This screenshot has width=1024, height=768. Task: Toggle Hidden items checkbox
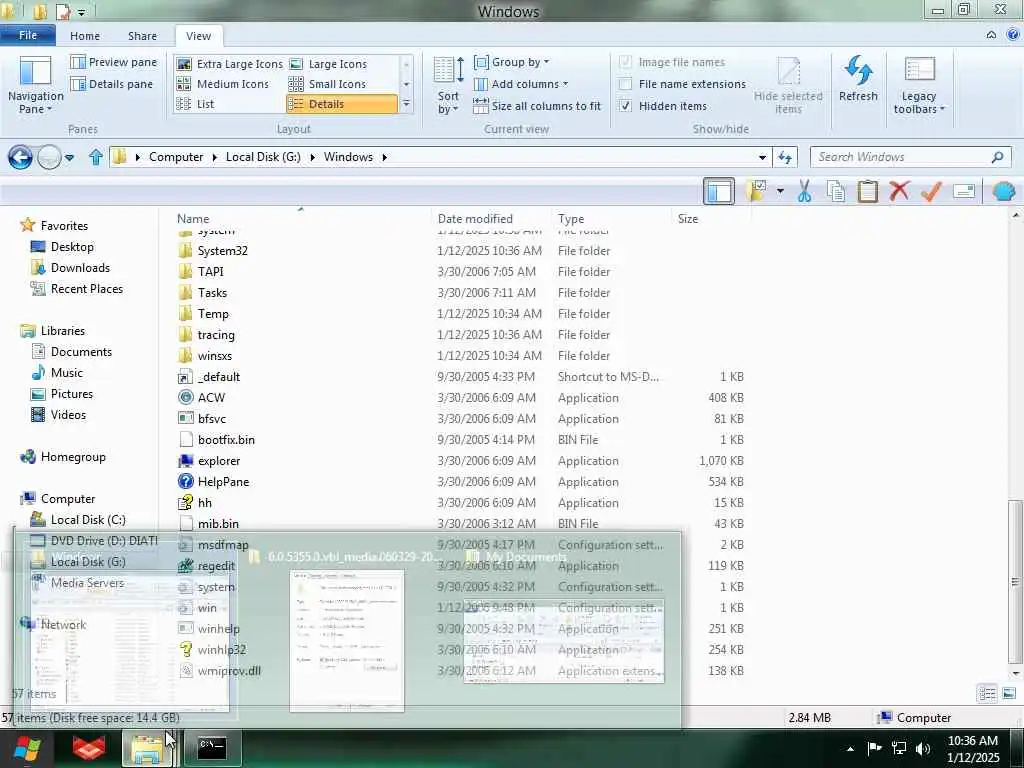pyautogui.click(x=625, y=106)
